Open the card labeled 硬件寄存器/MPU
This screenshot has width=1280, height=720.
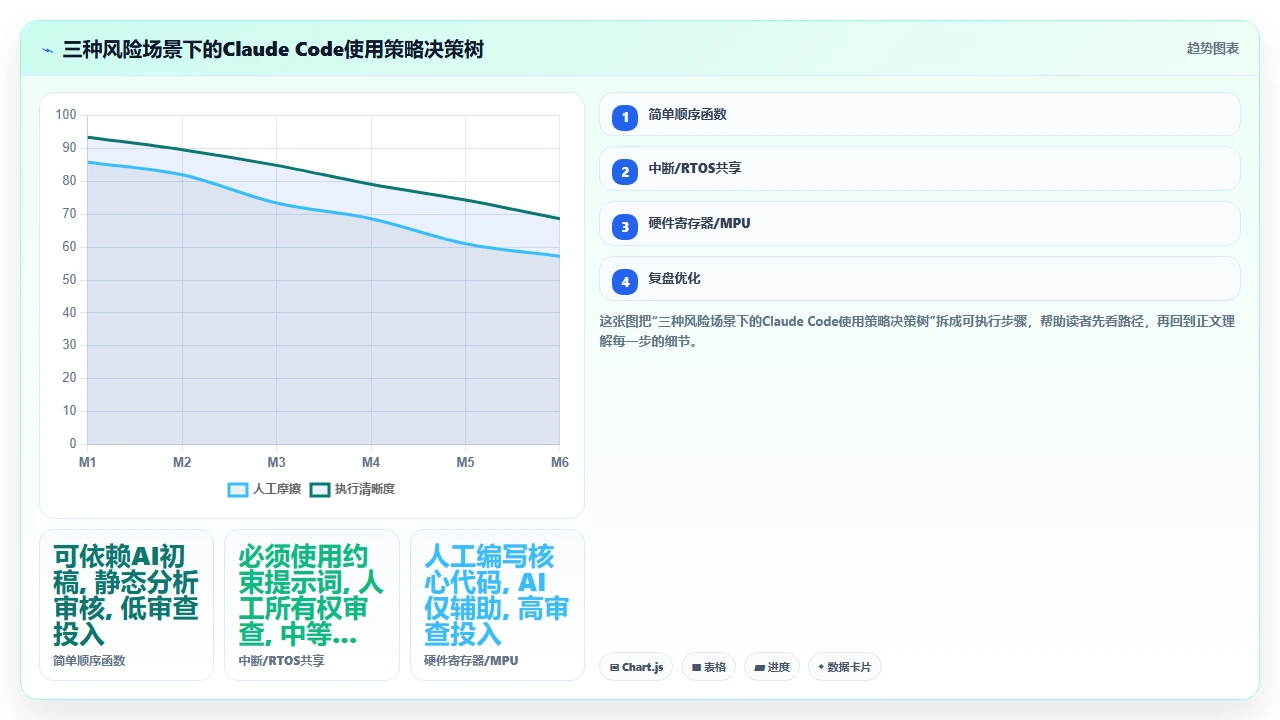pos(497,605)
